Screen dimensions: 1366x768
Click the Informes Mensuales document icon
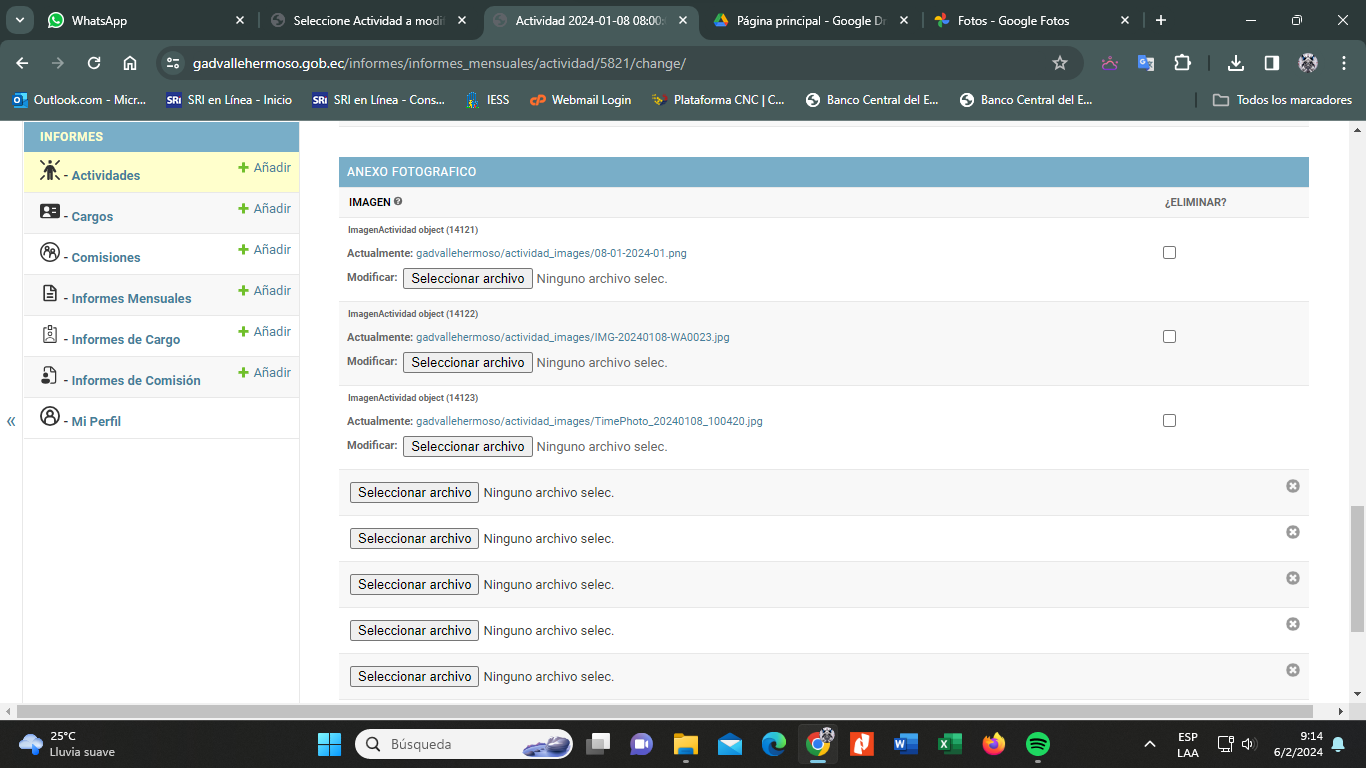[x=50, y=294]
